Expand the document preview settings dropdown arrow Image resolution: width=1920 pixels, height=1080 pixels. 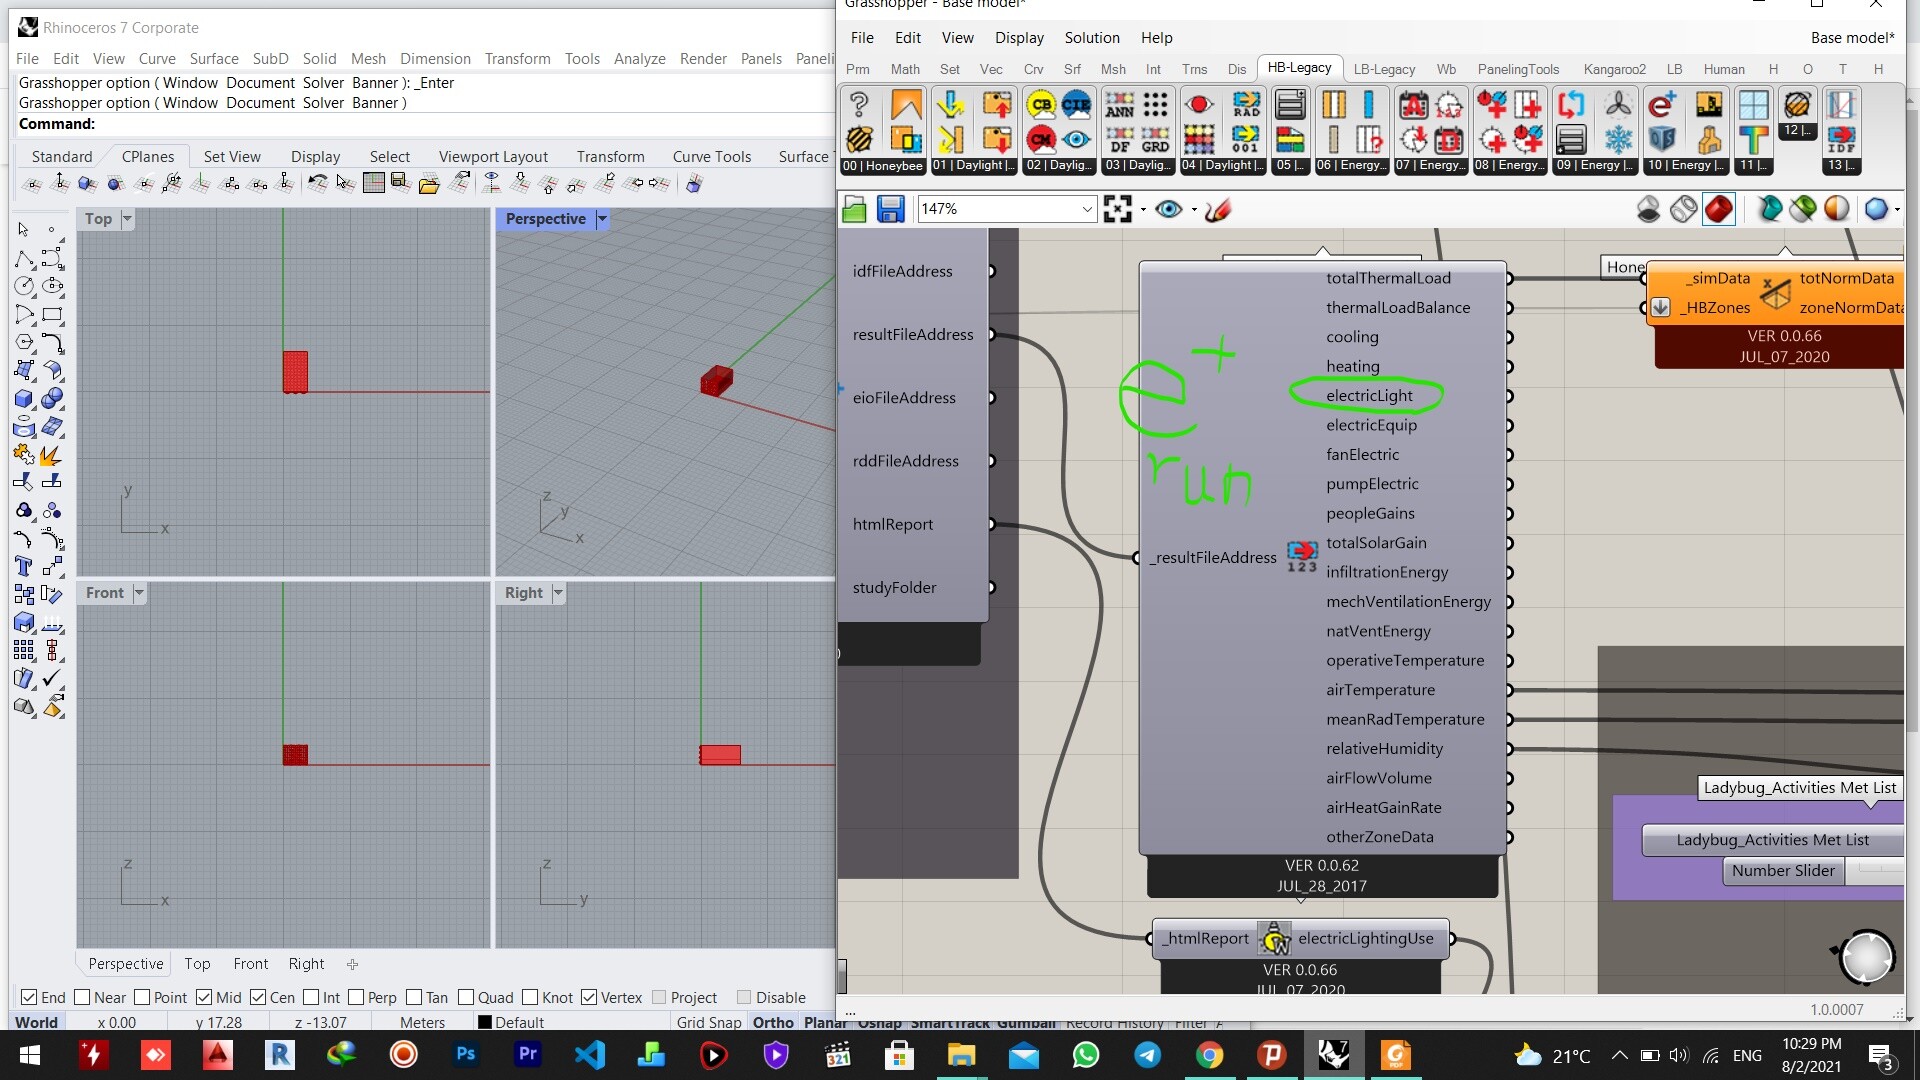pyautogui.click(x=1897, y=210)
